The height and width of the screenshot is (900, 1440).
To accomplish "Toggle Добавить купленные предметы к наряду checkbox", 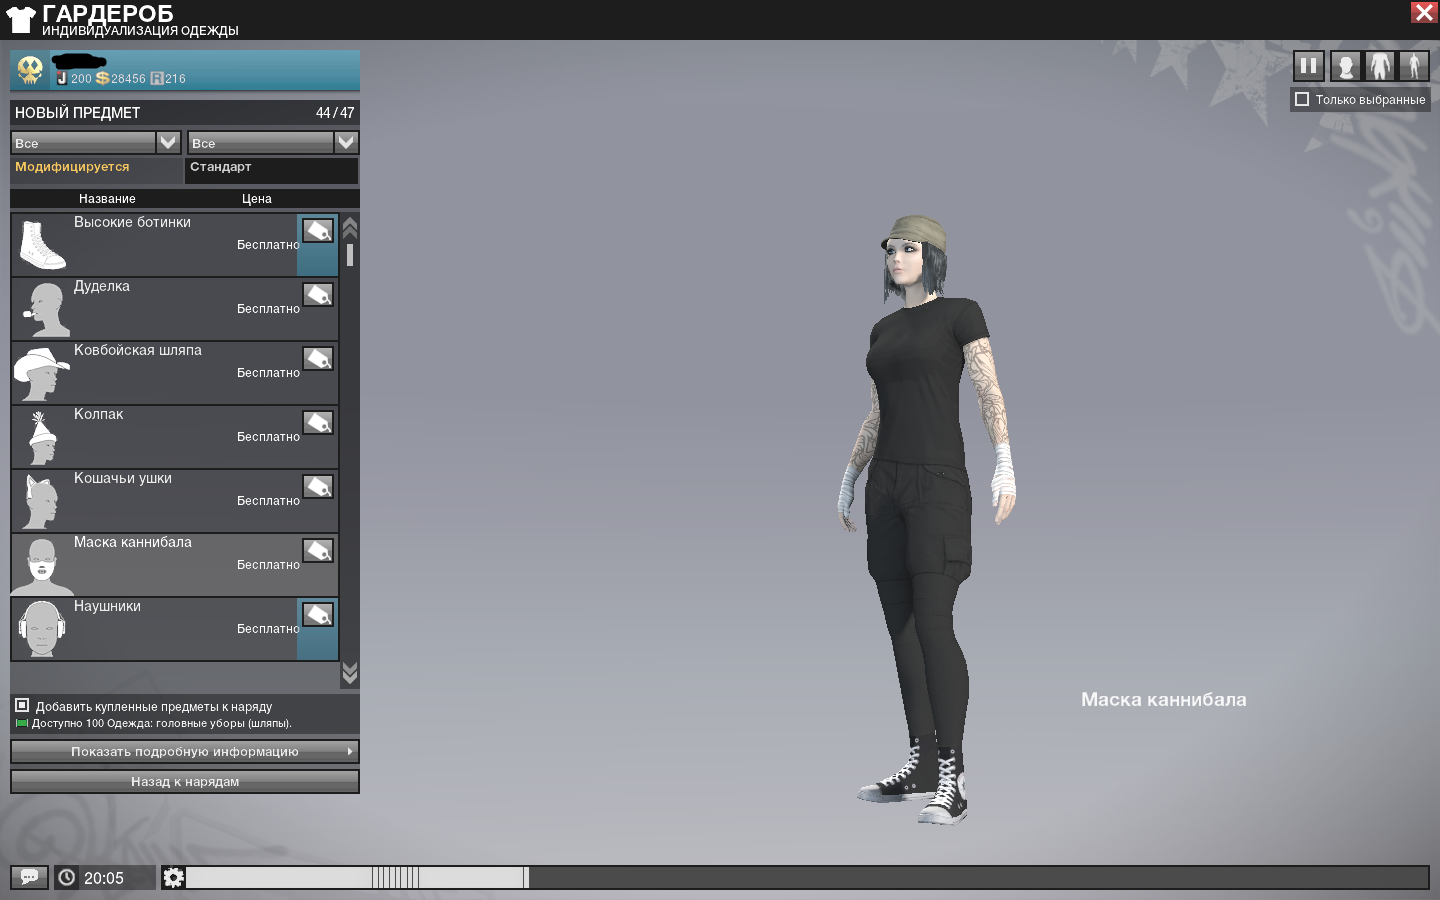I will pos(22,705).
